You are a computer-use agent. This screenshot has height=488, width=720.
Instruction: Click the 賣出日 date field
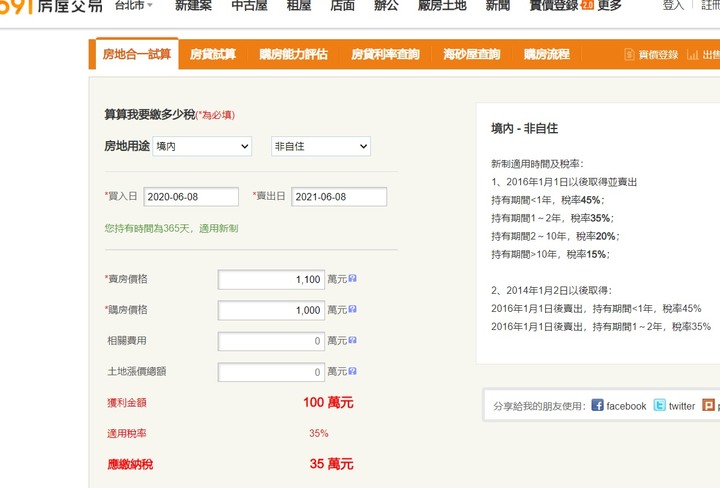pyautogui.click(x=339, y=197)
